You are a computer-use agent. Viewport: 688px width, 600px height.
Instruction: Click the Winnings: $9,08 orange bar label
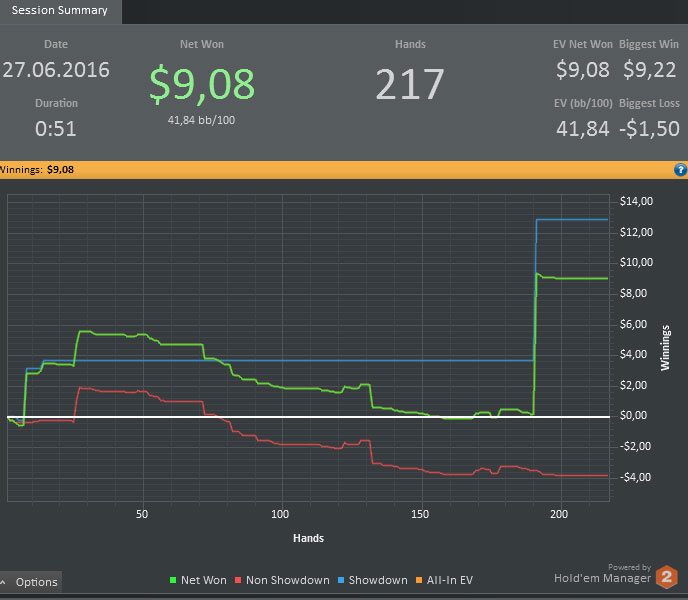click(x=37, y=169)
